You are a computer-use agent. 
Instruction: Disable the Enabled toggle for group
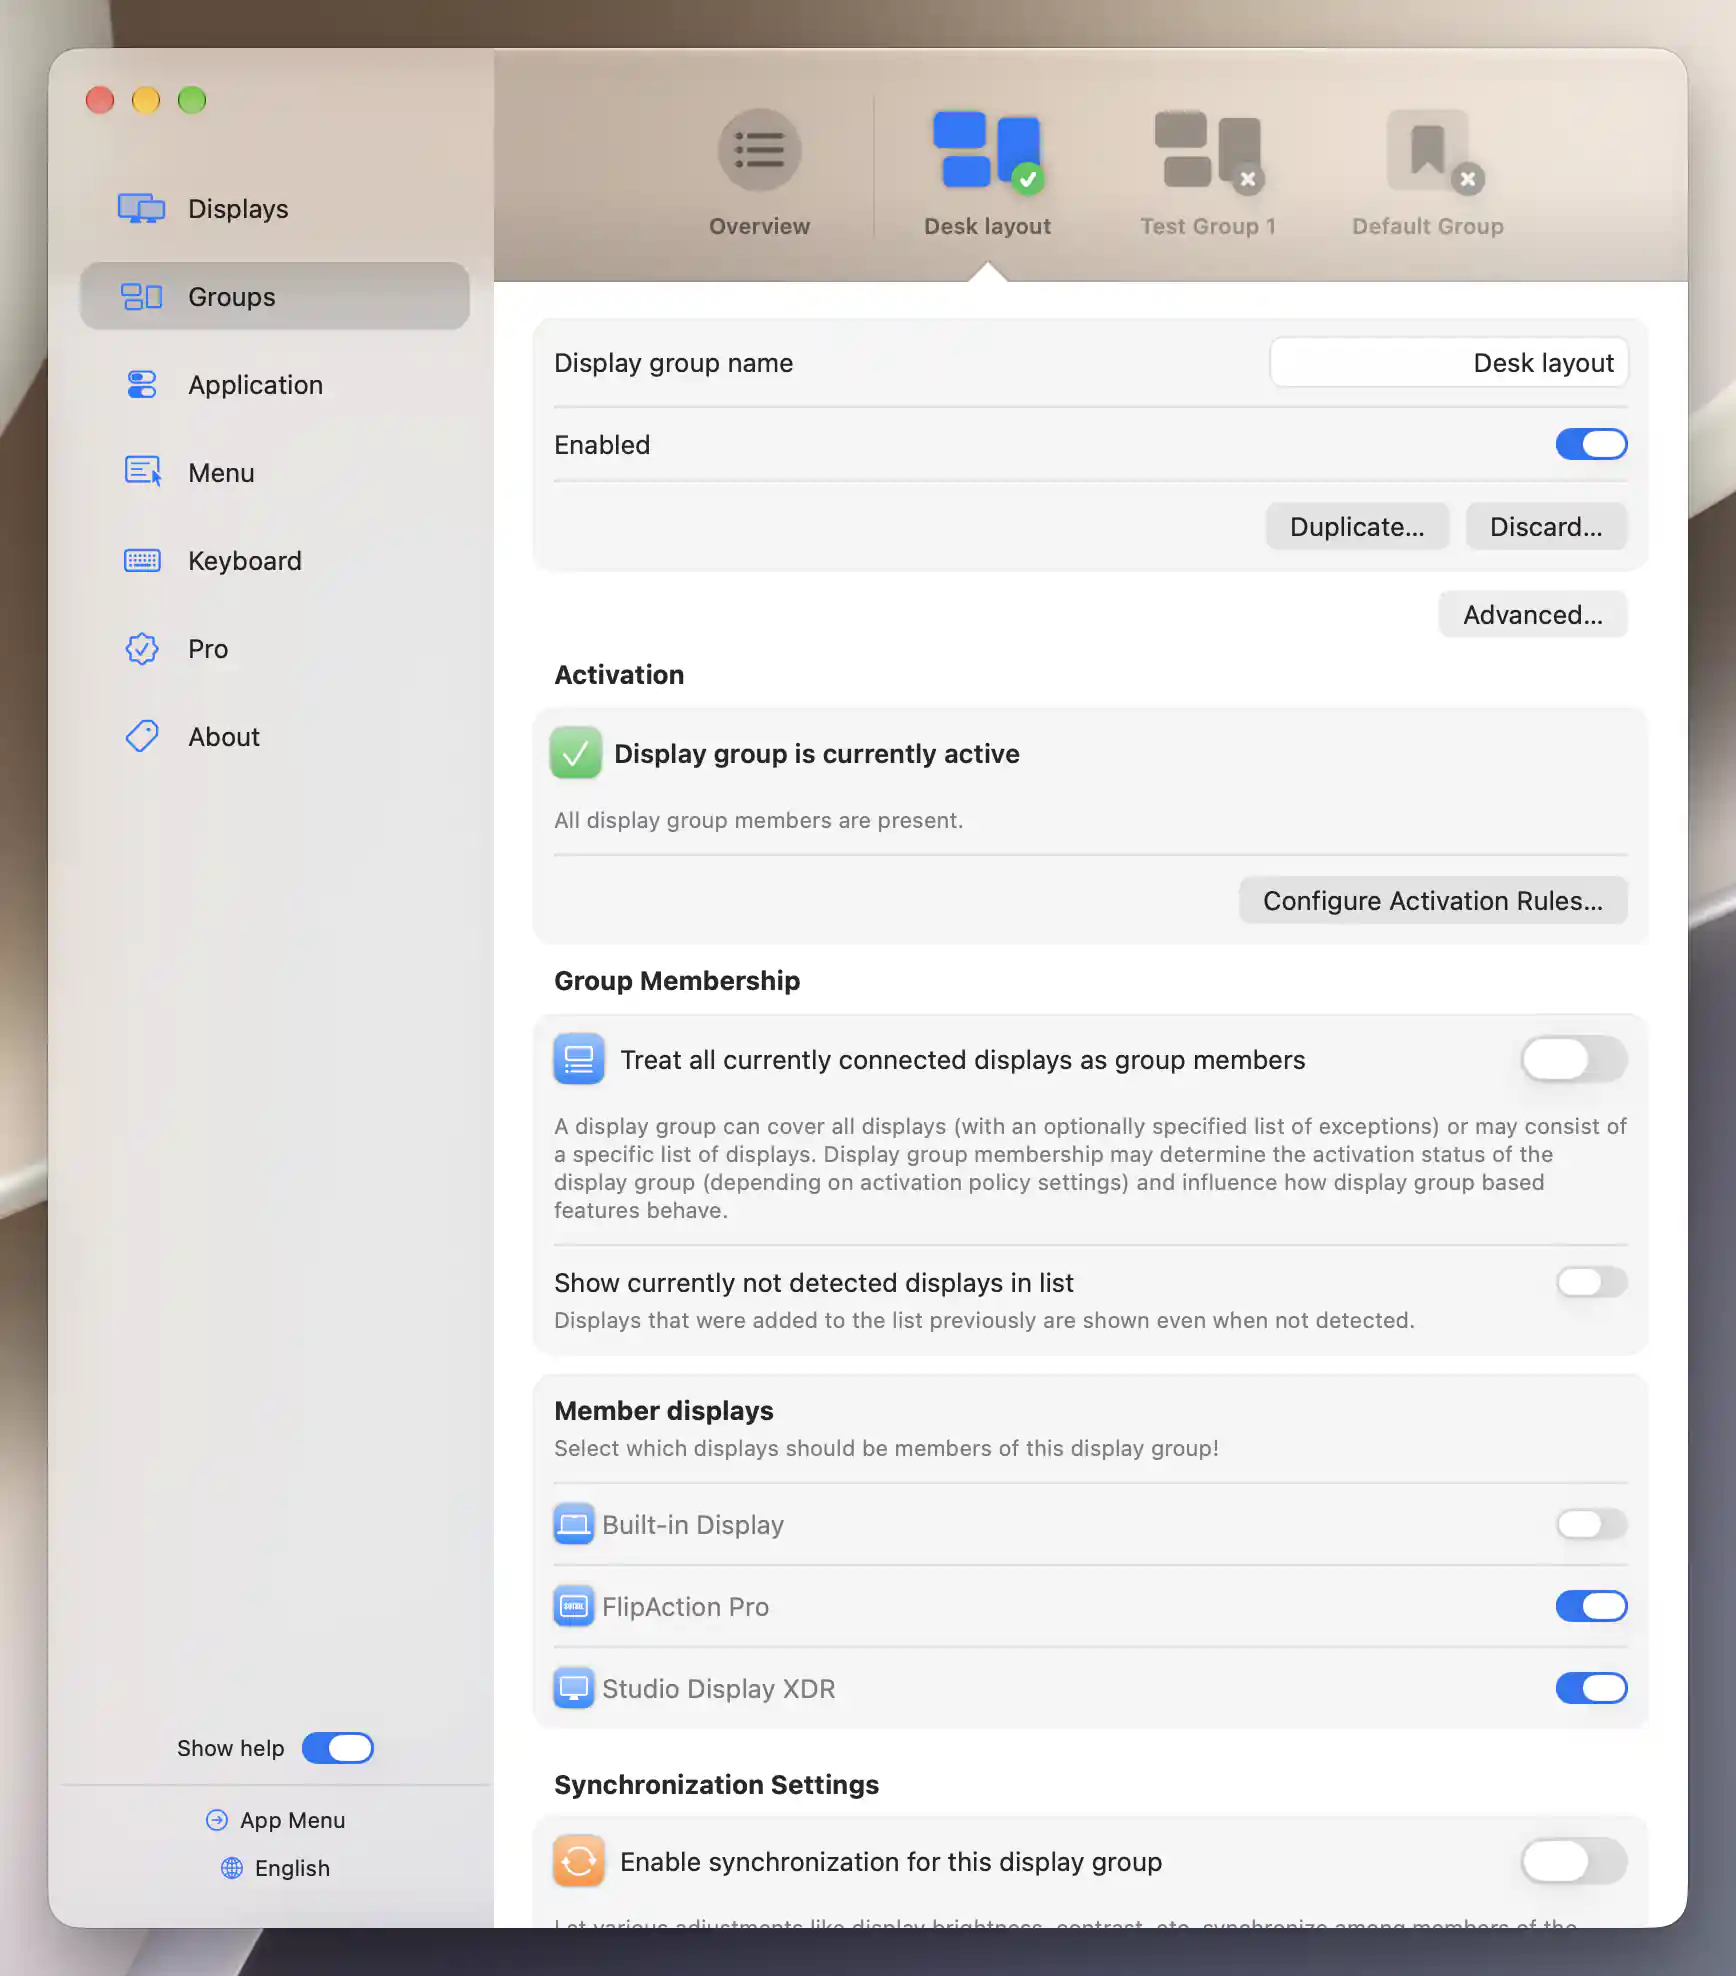tap(1591, 444)
